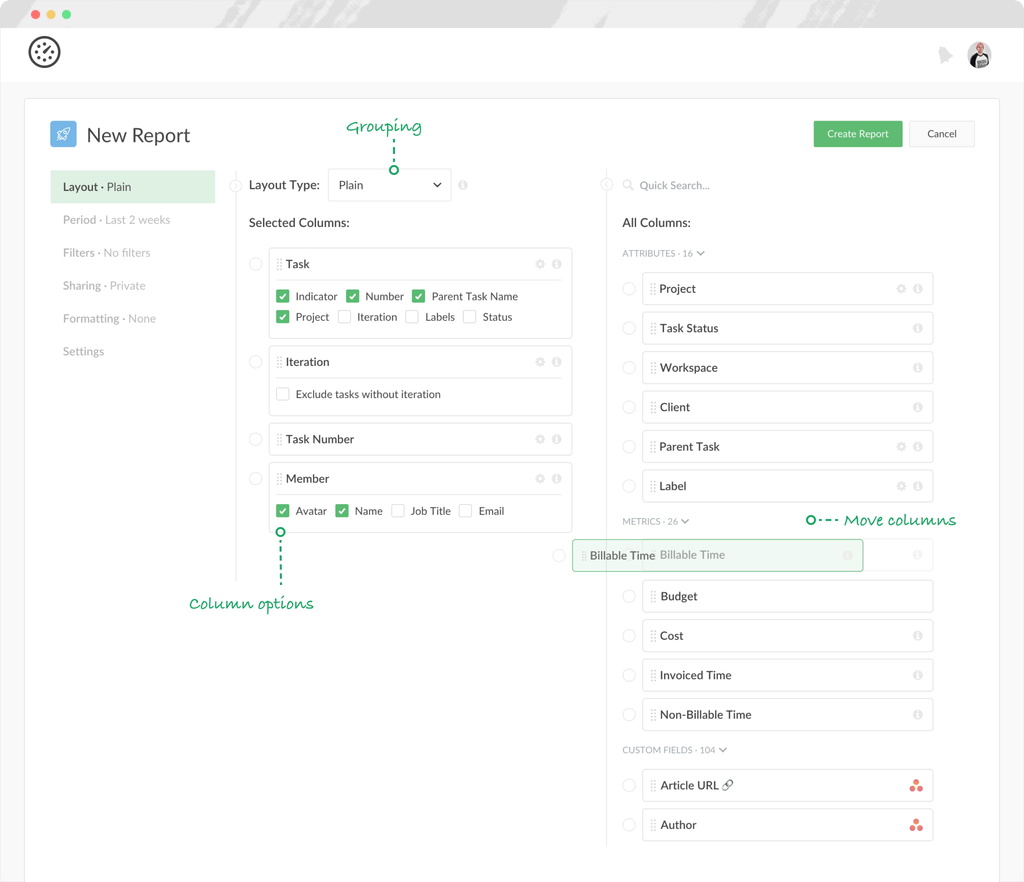Screen dimensions: 1024x882
Task: Click the Create Report button
Action: coord(857,133)
